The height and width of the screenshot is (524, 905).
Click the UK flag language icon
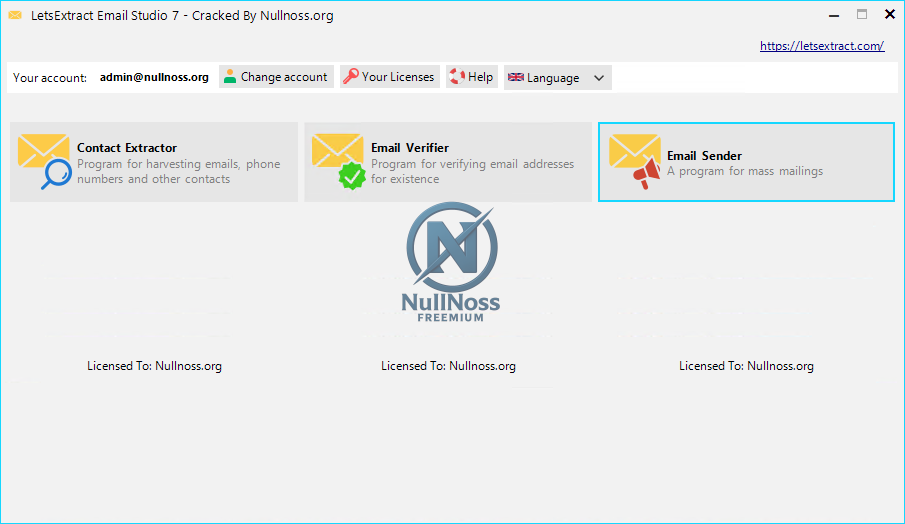tap(516, 78)
